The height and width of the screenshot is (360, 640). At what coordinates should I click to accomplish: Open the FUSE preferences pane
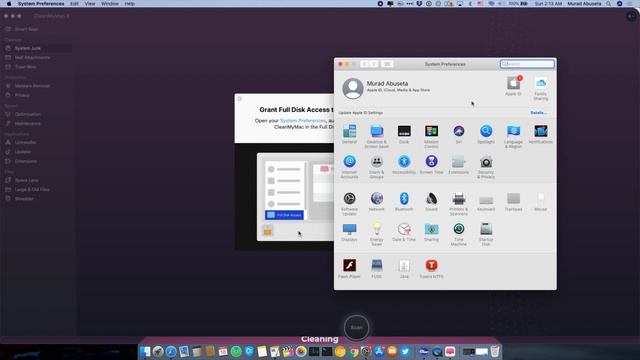[376, 269]
